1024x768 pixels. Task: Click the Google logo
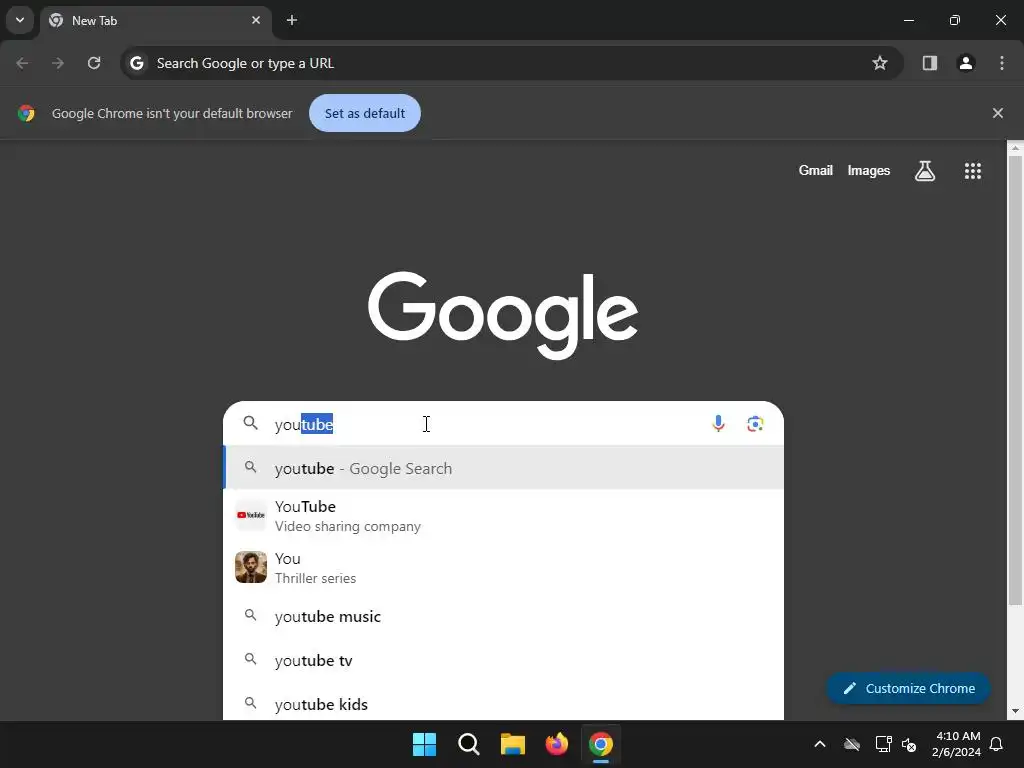coord(503,315)
